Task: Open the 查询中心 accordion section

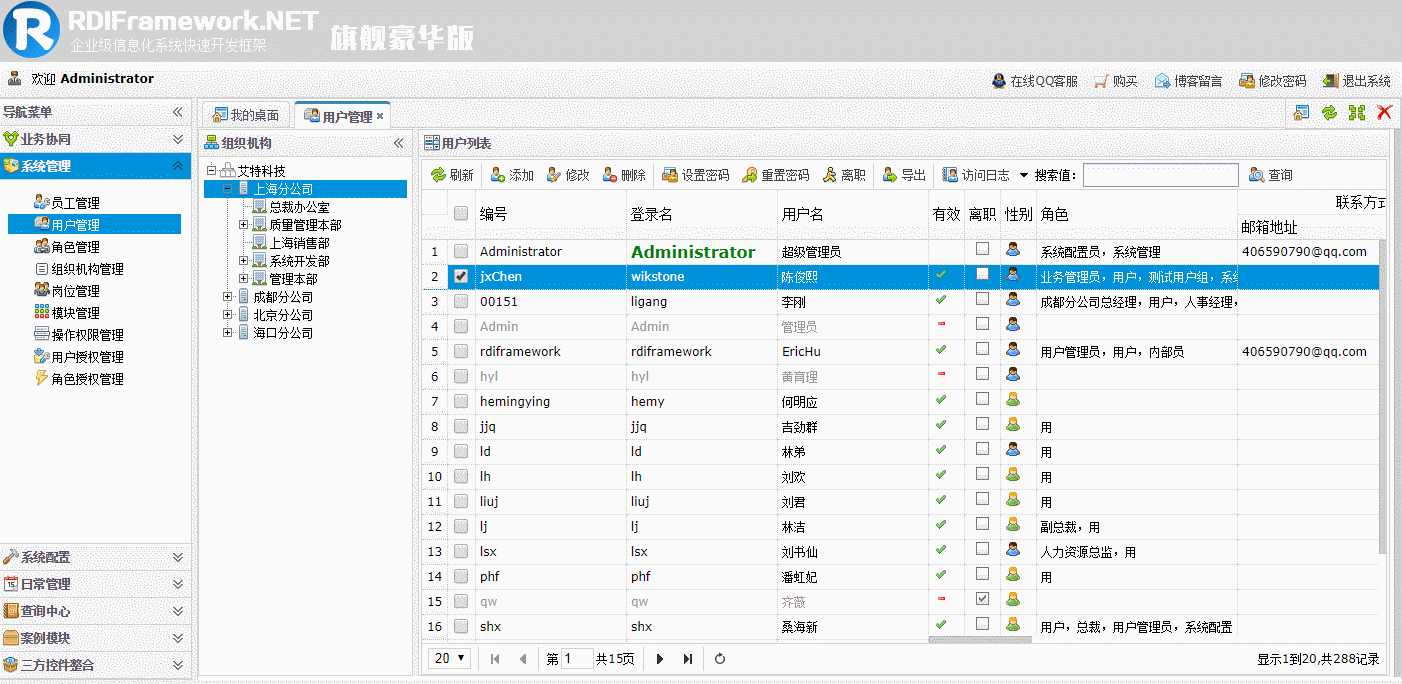Action: click(x=95, y=611)
